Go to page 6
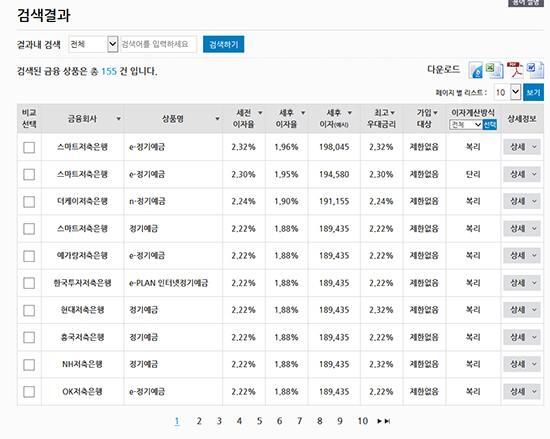Viewport: 550px width, 439px height. (x=279, y=421)
